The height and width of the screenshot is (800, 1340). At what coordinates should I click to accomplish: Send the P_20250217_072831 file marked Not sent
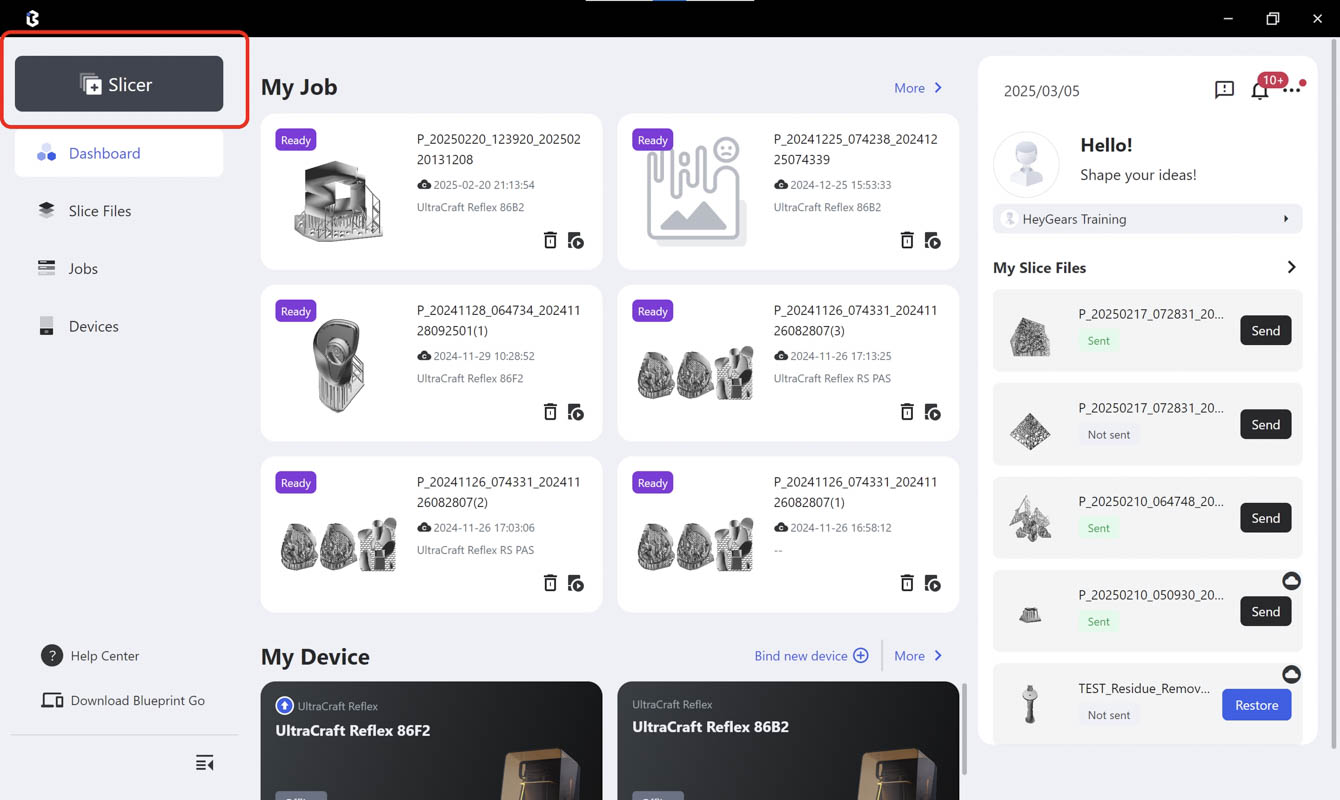click(1265, 425)
